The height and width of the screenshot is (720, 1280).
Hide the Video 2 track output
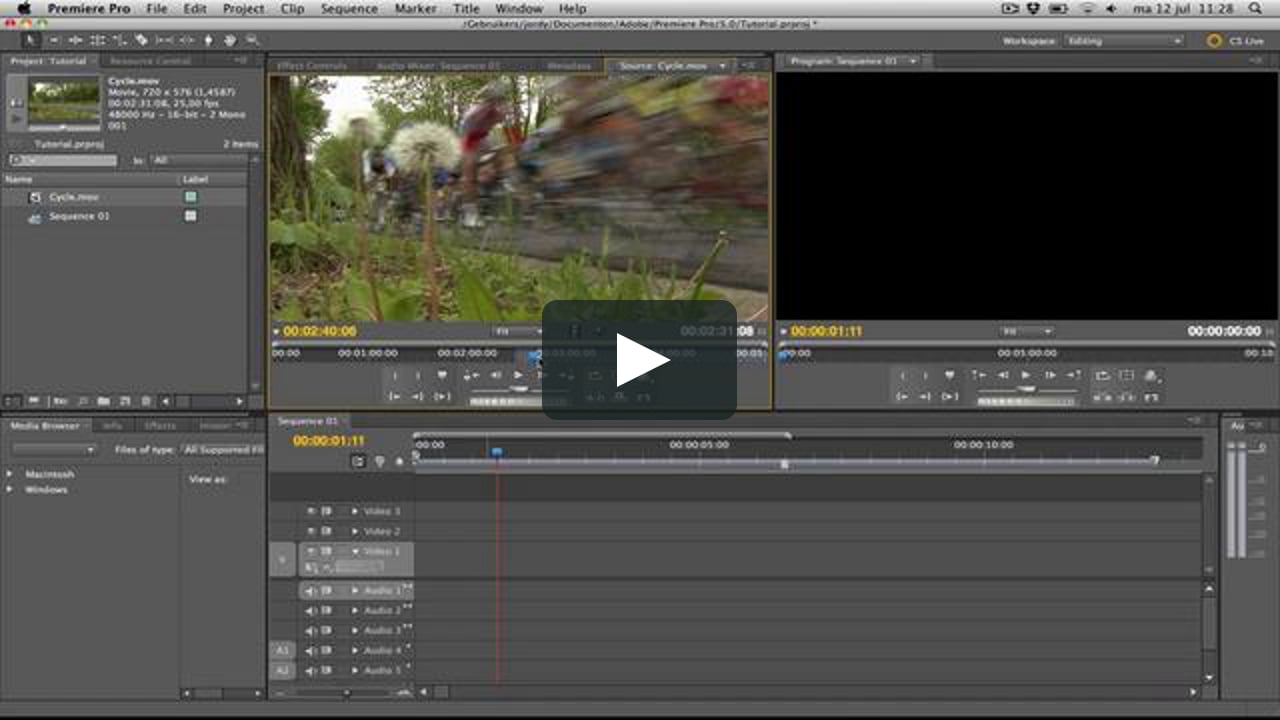coord(311,531)
